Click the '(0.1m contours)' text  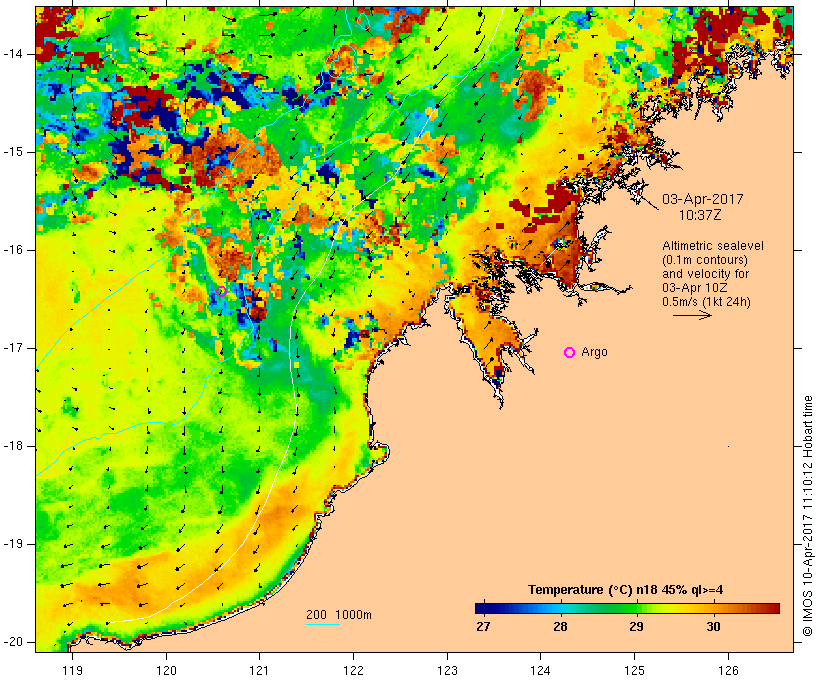click(x=705, y=260)
